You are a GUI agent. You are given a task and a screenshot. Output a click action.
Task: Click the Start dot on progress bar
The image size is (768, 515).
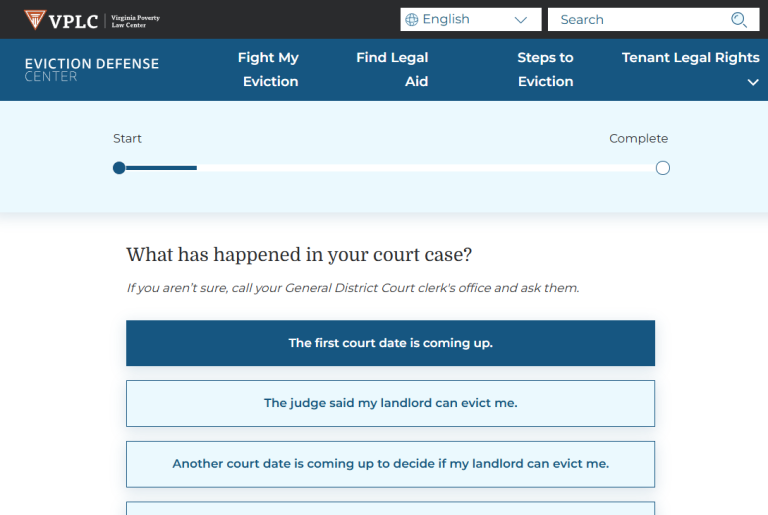pyautogui.click(x=119, y=168)
